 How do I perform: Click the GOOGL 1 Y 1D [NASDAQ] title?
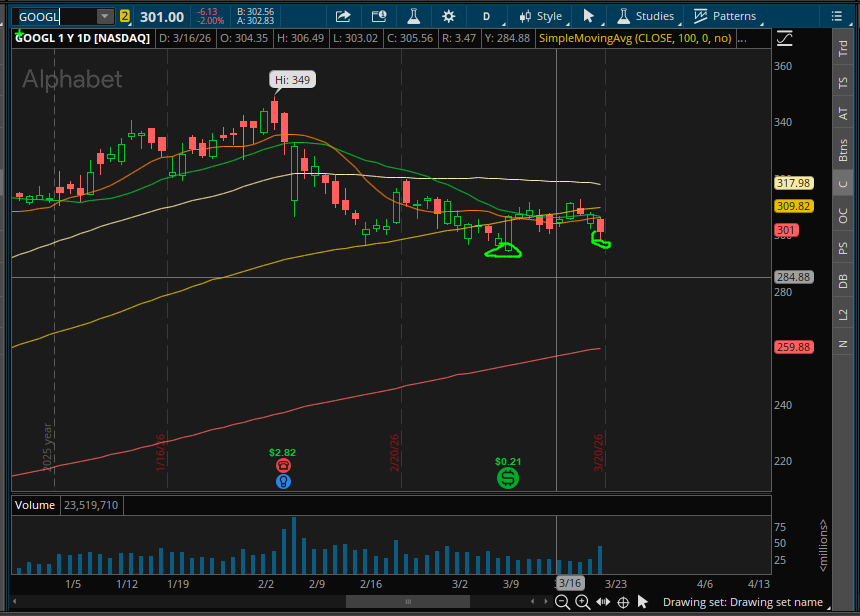point(82,38)
